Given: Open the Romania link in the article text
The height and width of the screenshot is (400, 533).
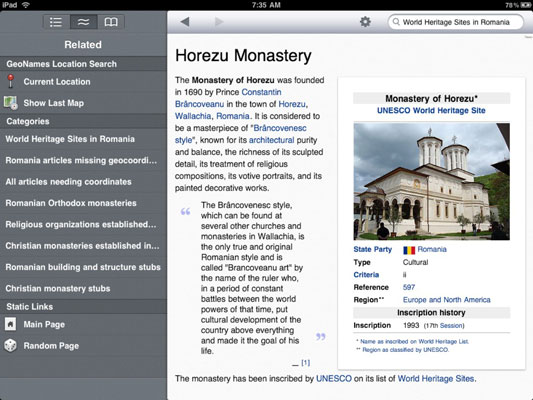Looking at the screenshot, I should pyautogui.click(x=233, y=116).
